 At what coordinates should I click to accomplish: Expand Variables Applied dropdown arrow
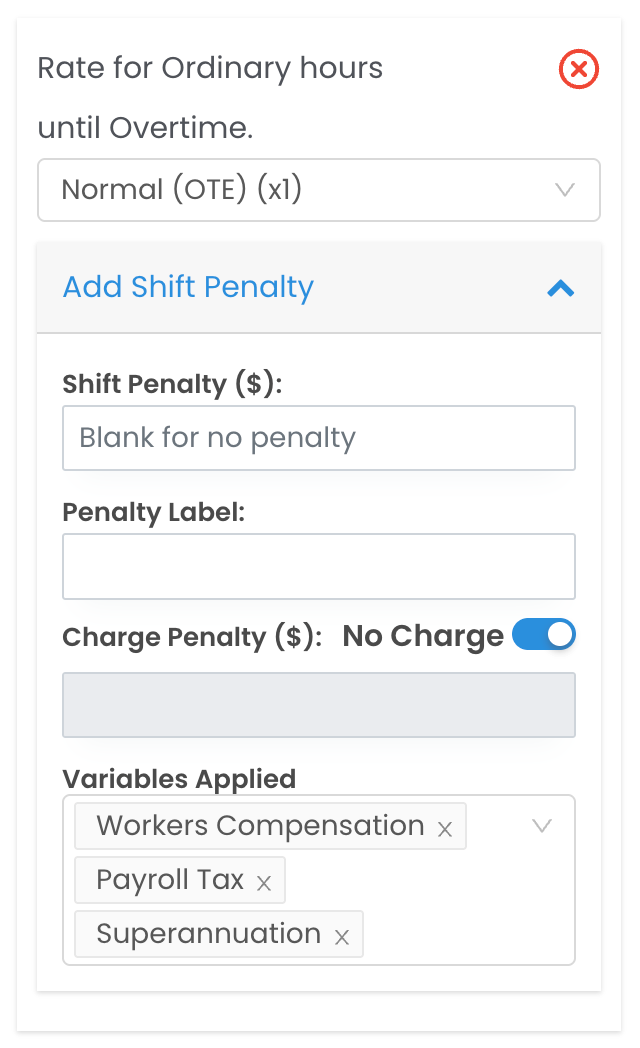(x=542, y=826)
